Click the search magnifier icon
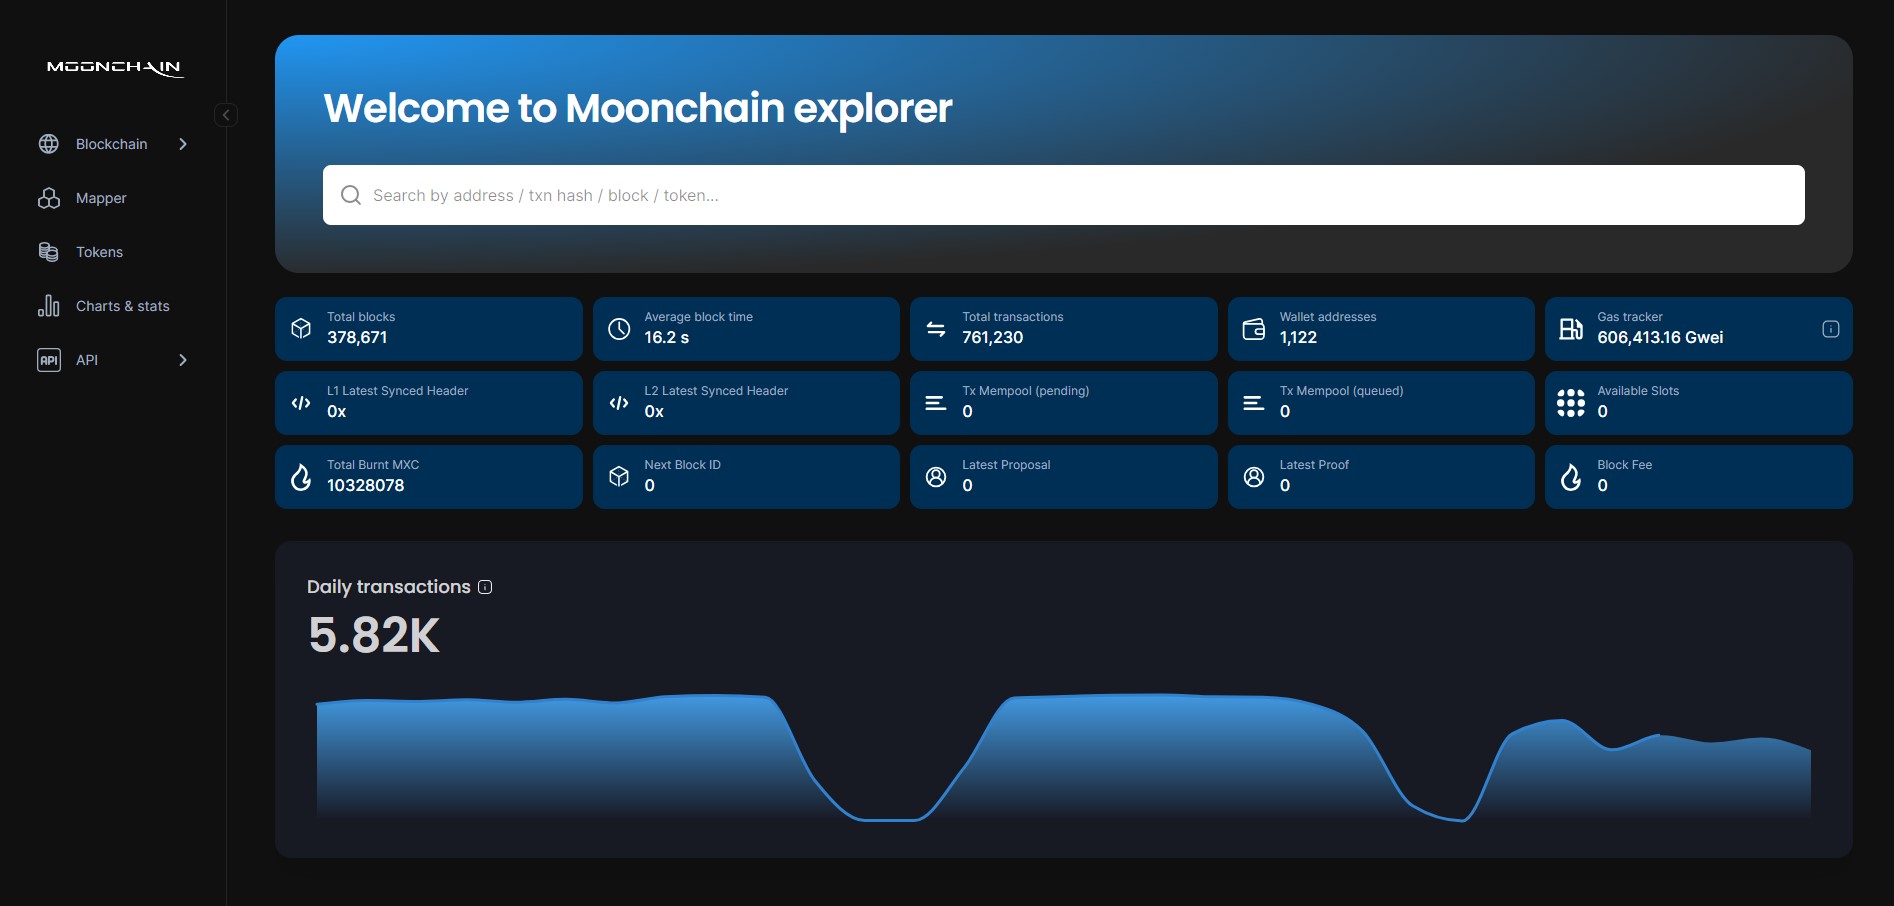The width and height of the screenshot is (1894, 906). [x=350, y=195]
